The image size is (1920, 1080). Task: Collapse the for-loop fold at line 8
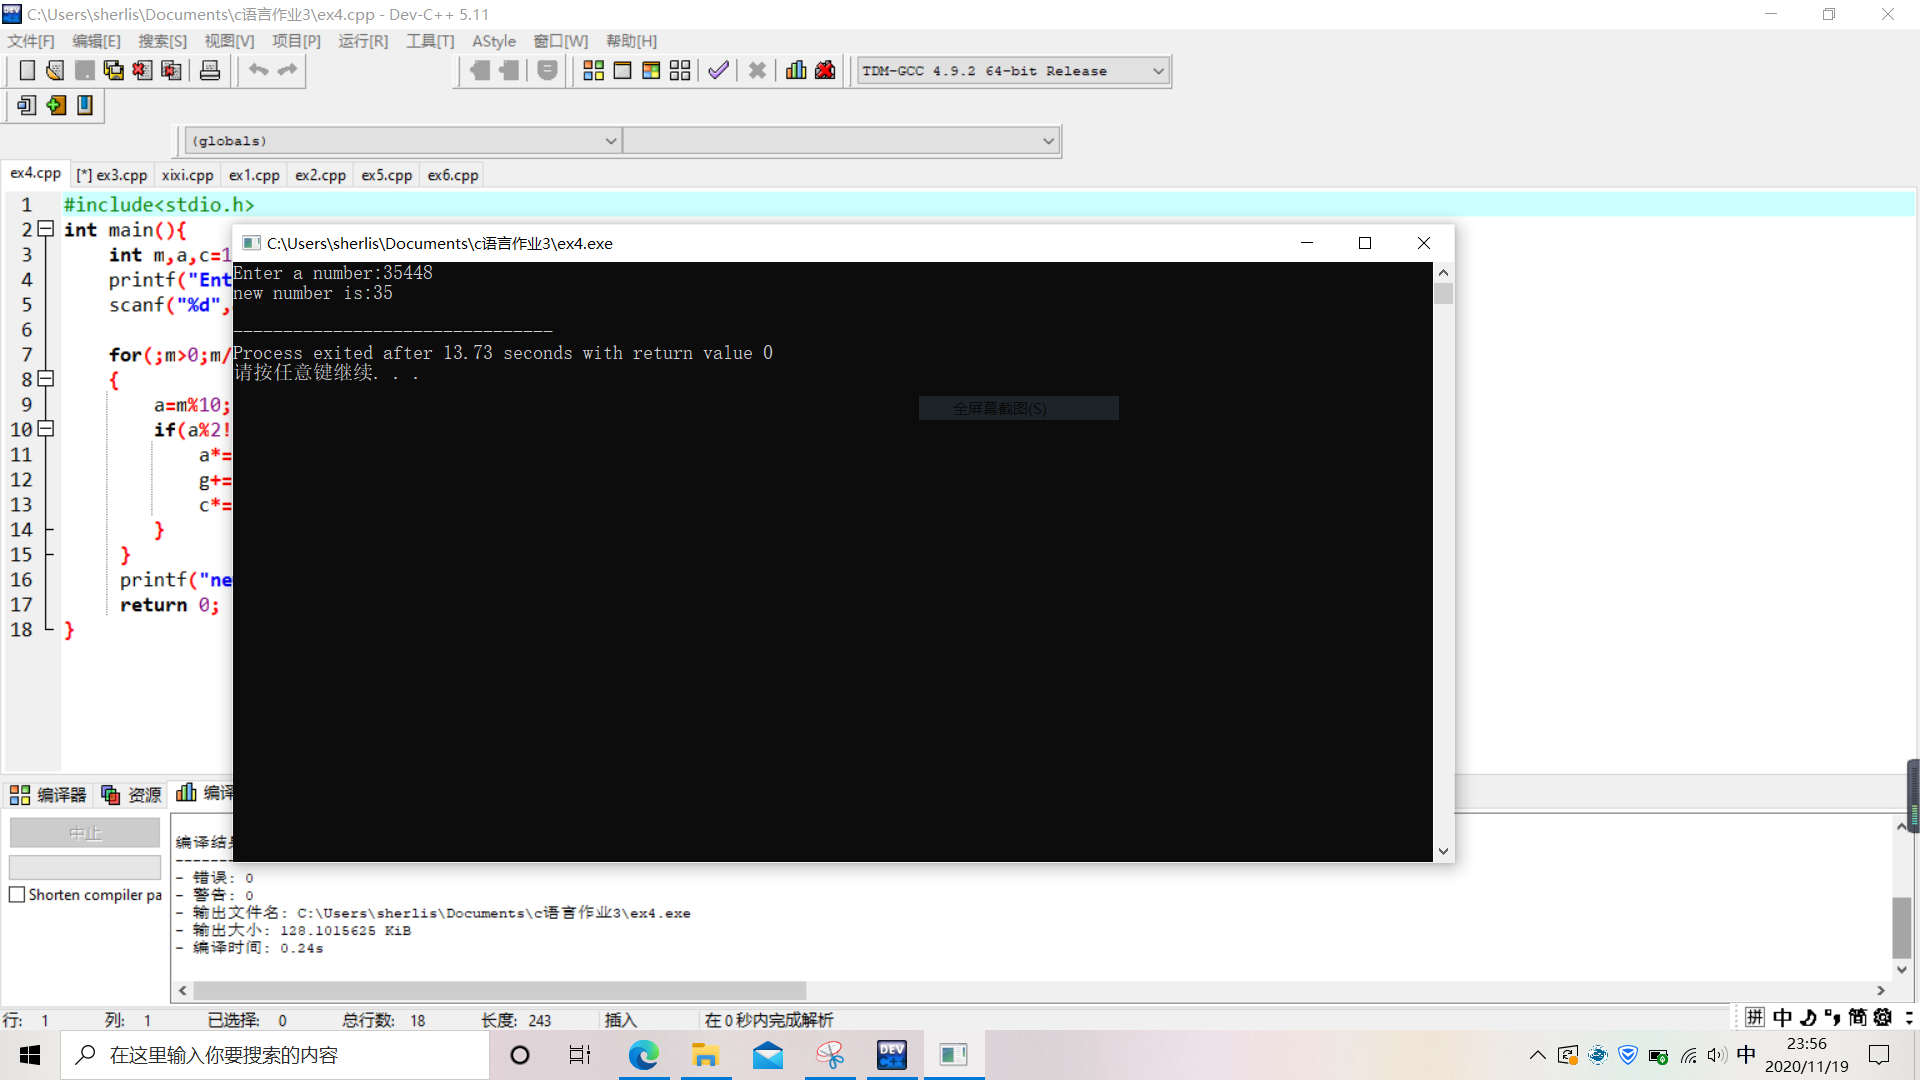(45, 379)
